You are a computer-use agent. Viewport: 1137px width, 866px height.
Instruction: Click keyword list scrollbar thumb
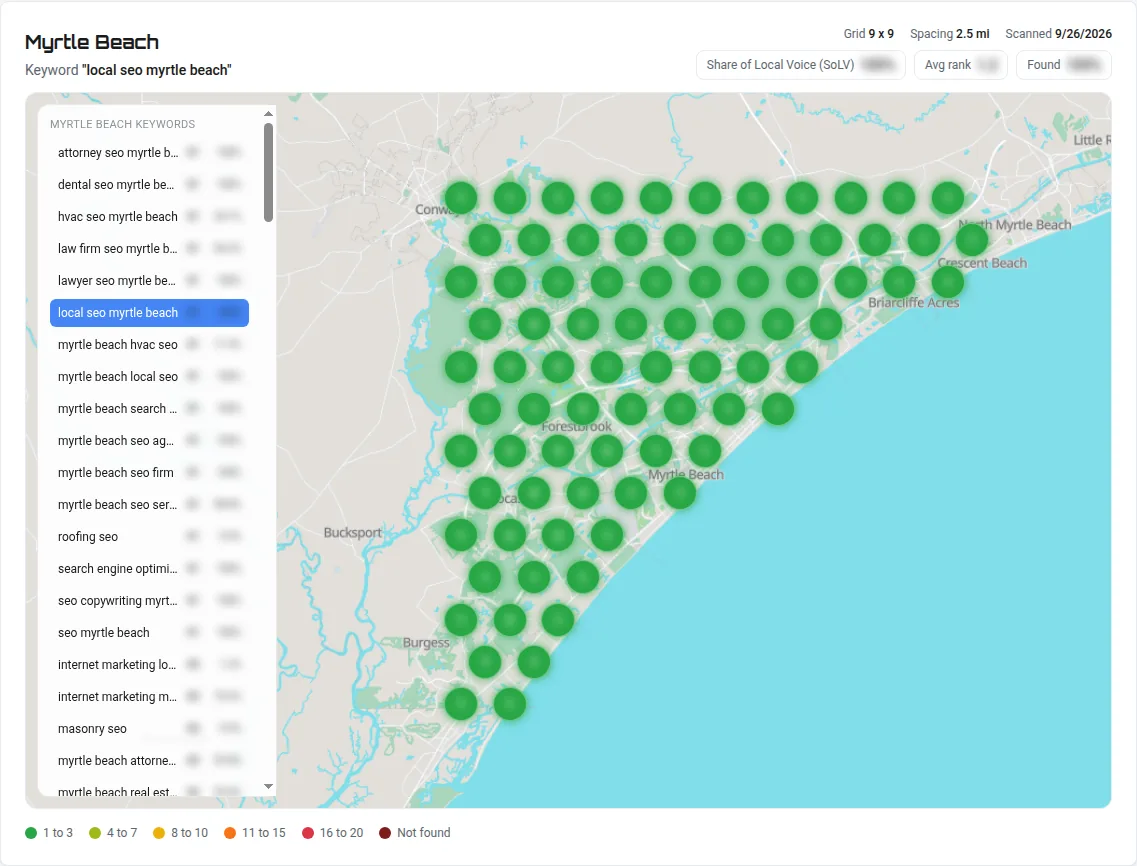coord(268,172)
